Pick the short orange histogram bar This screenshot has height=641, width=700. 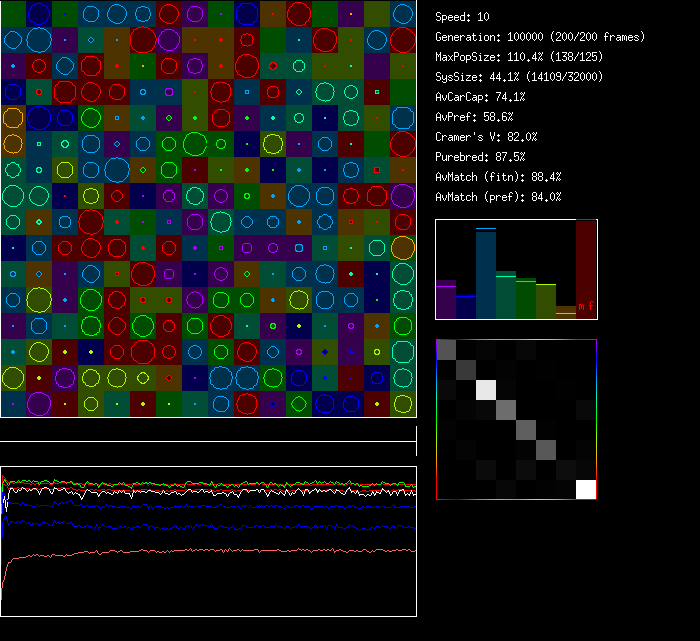pos(566,312)
